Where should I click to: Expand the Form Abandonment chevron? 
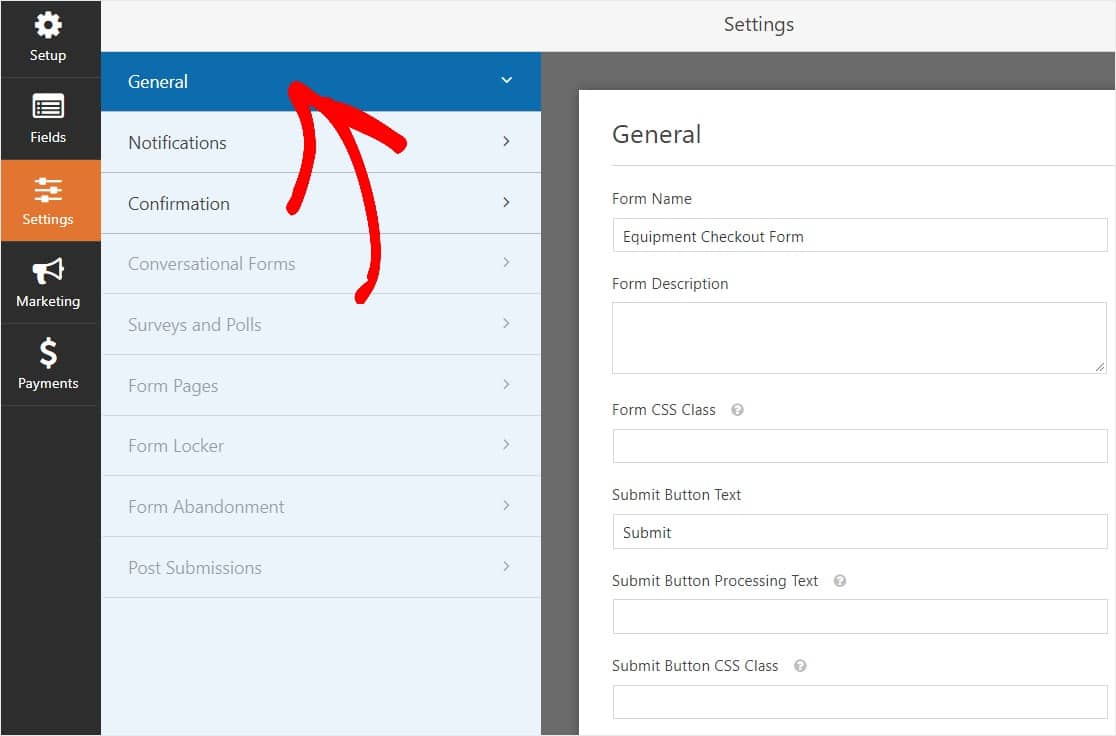tap(506, 506)
